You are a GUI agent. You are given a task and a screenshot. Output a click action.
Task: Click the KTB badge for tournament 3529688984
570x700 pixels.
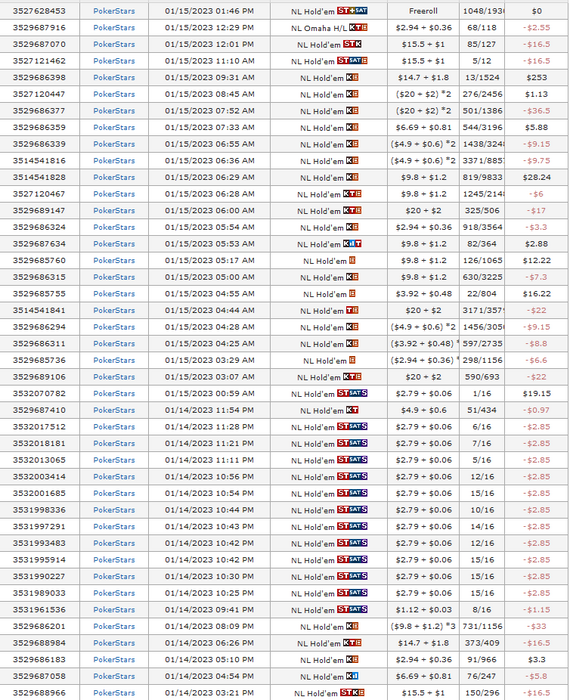point(352,642)
